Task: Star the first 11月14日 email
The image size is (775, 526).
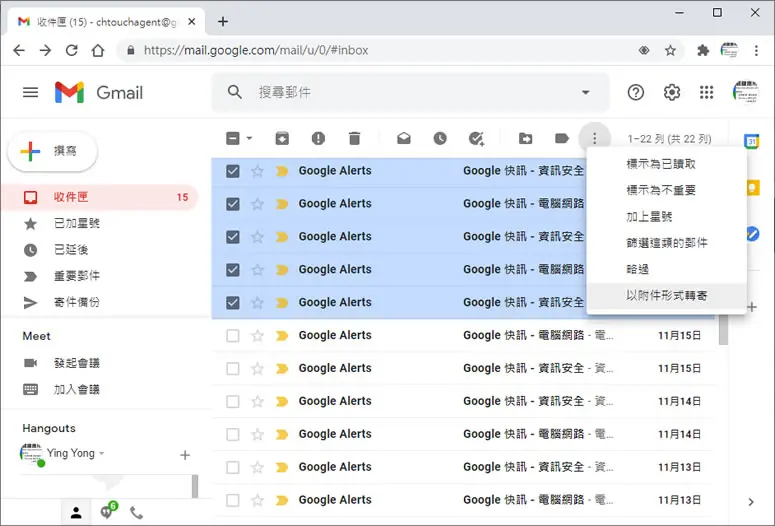Action: (258, 401)
